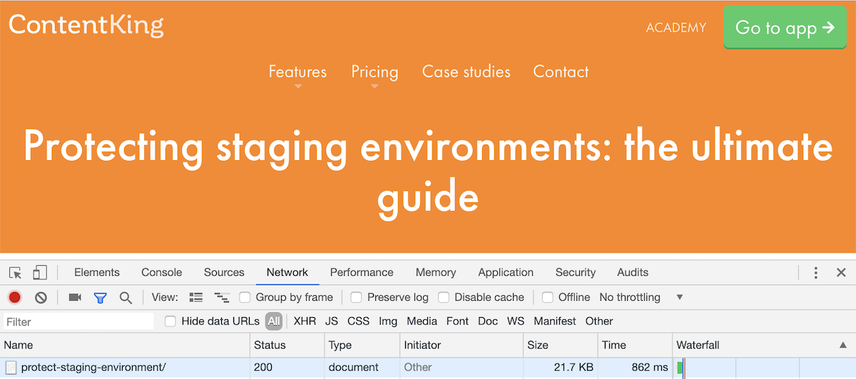Switch to the Sources tab
The height and width of the screenshot is (379, 856).
[x=224, y=273]
